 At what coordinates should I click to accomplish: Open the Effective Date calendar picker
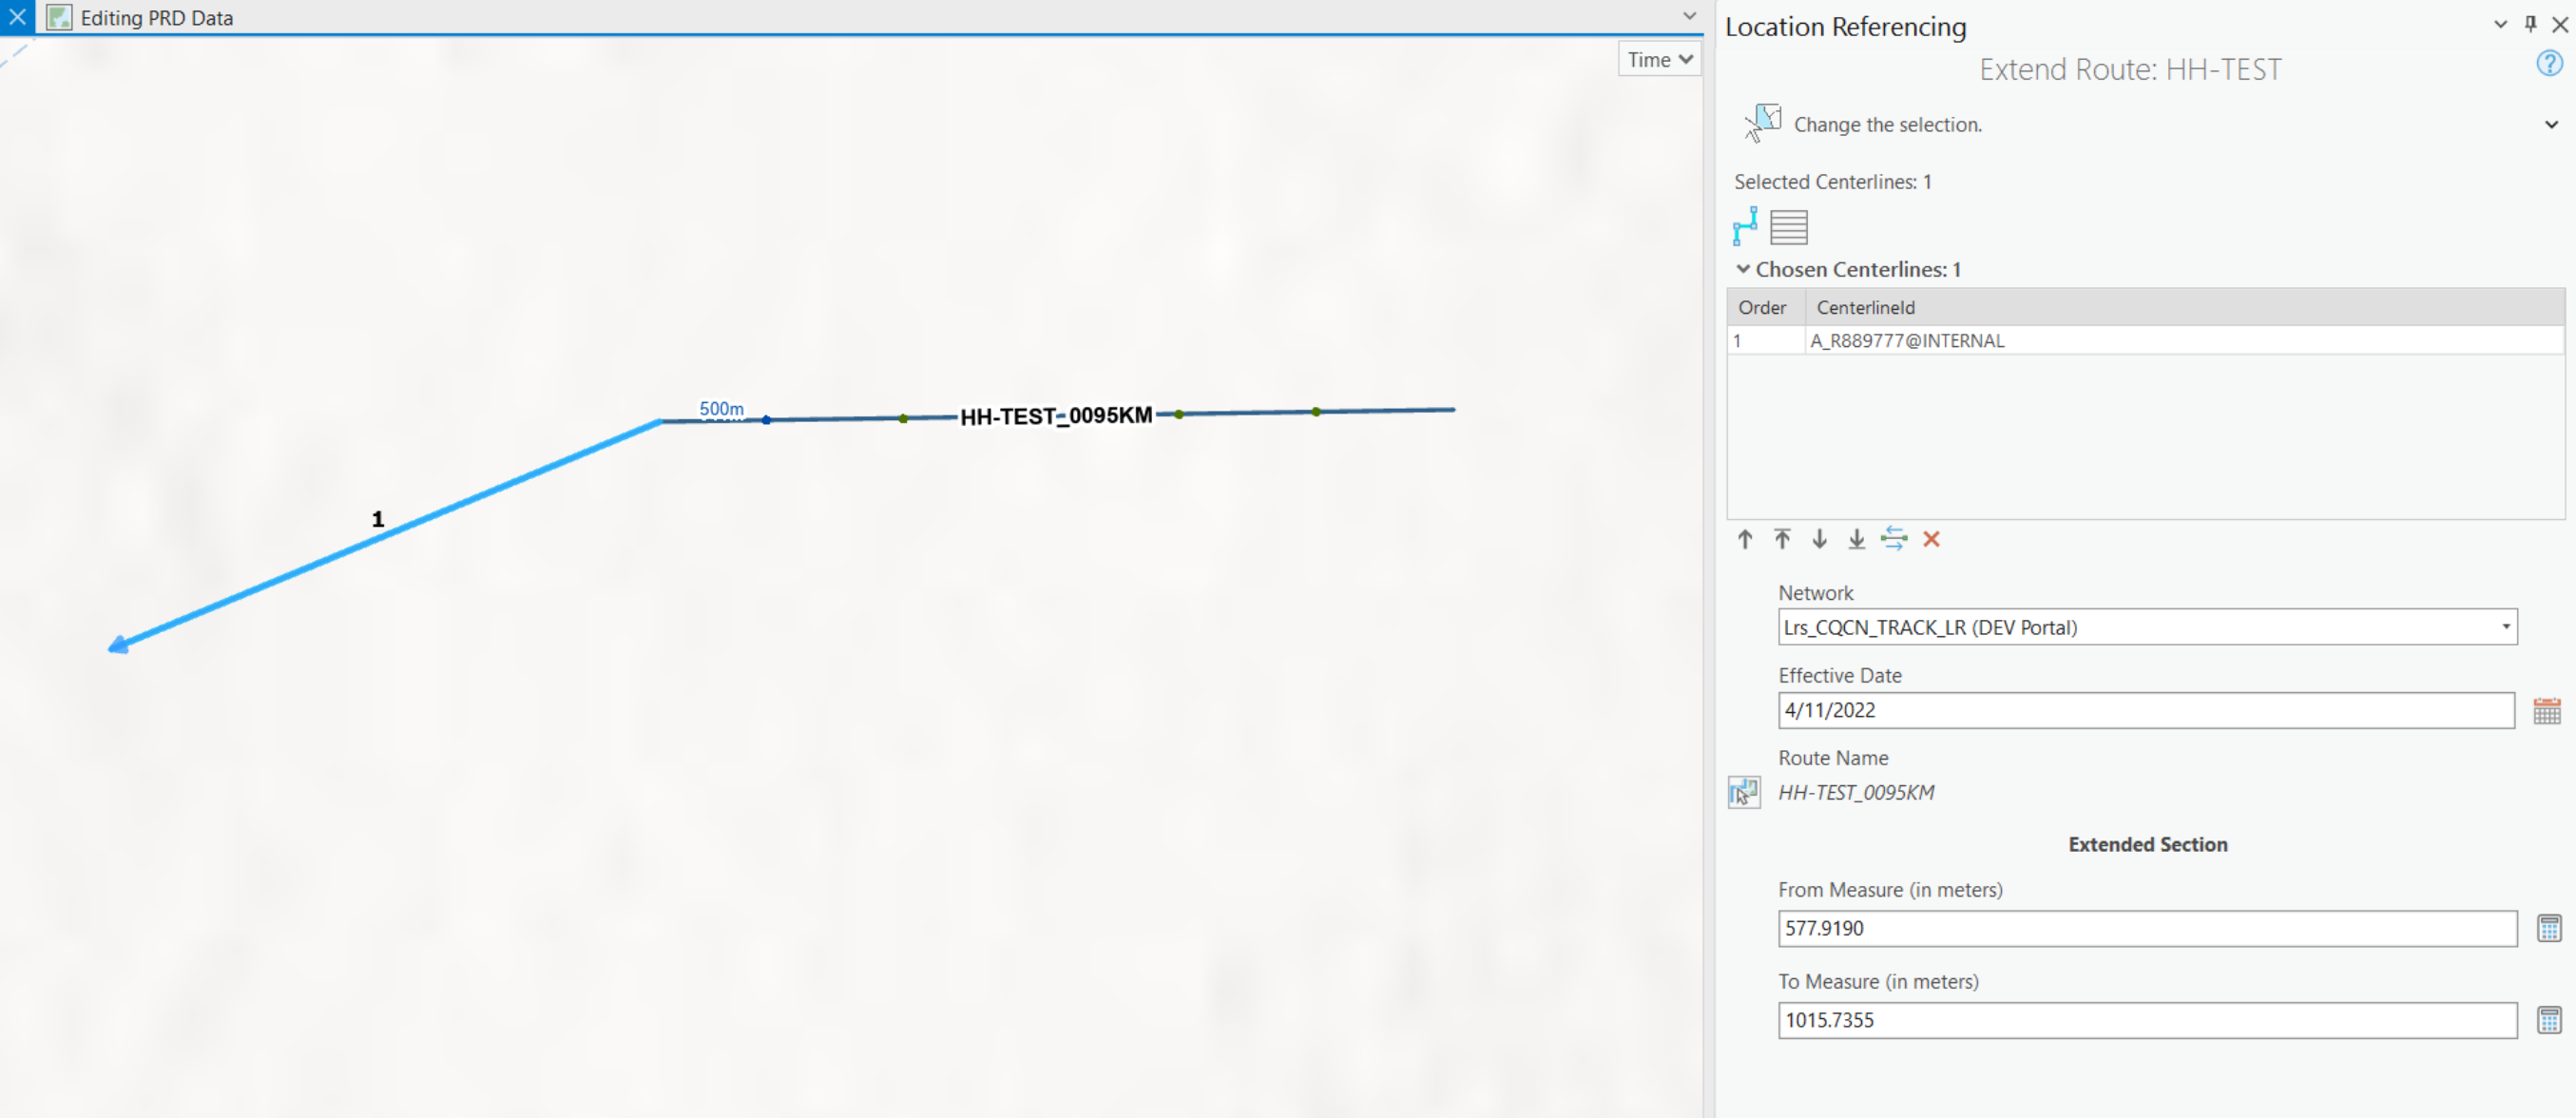click(2547, 711)
